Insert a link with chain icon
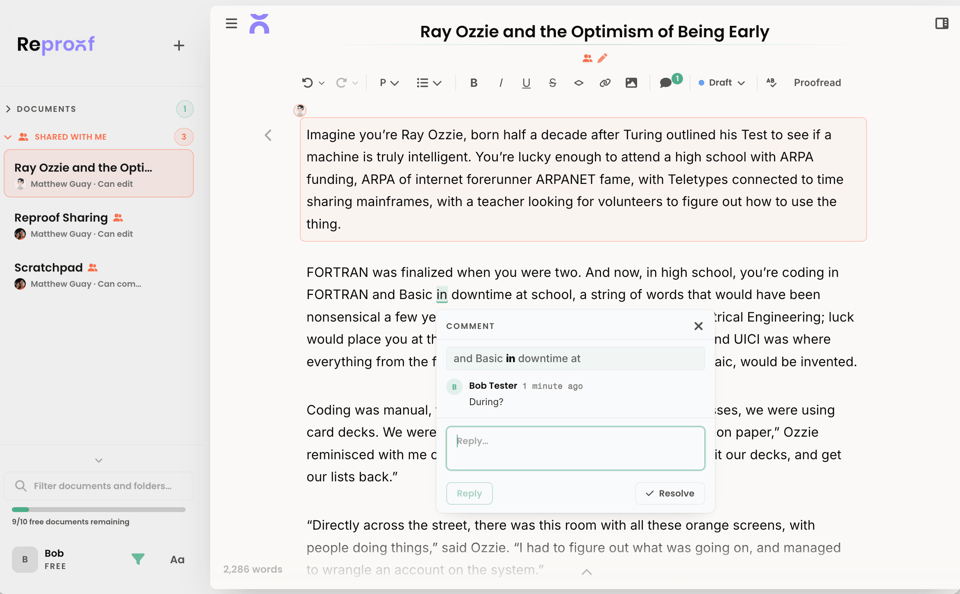 605,83
